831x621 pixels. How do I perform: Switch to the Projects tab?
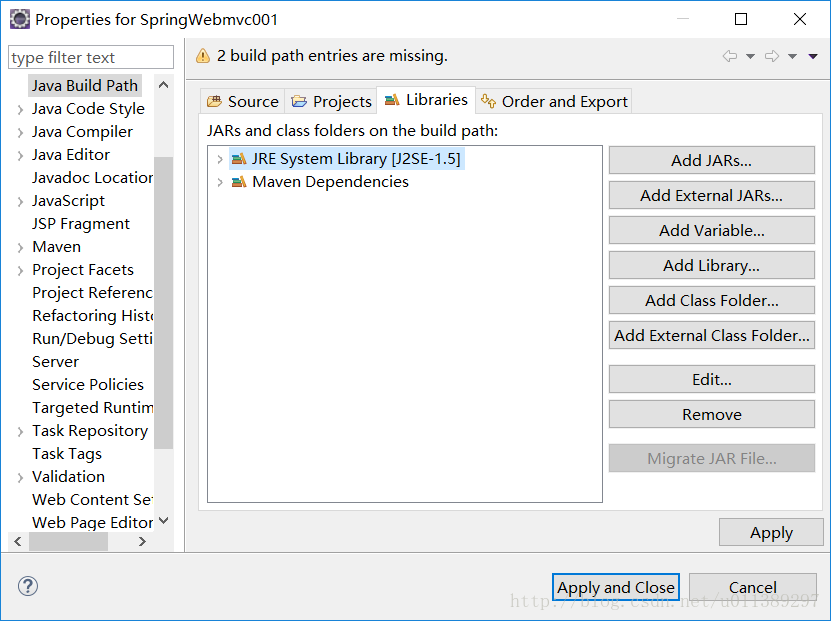pos(331,101)
